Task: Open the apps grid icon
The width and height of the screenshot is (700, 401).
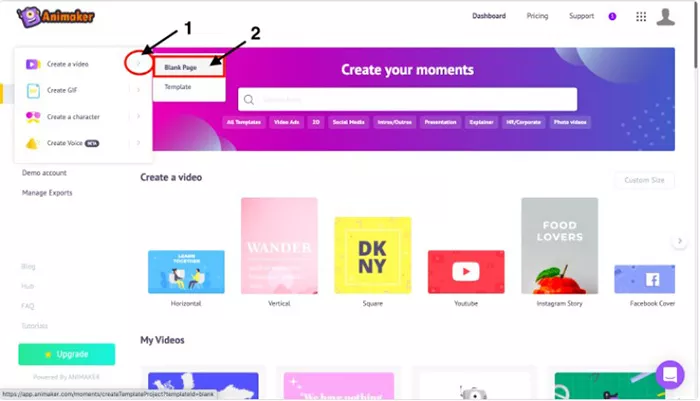Action: (641, 17)
